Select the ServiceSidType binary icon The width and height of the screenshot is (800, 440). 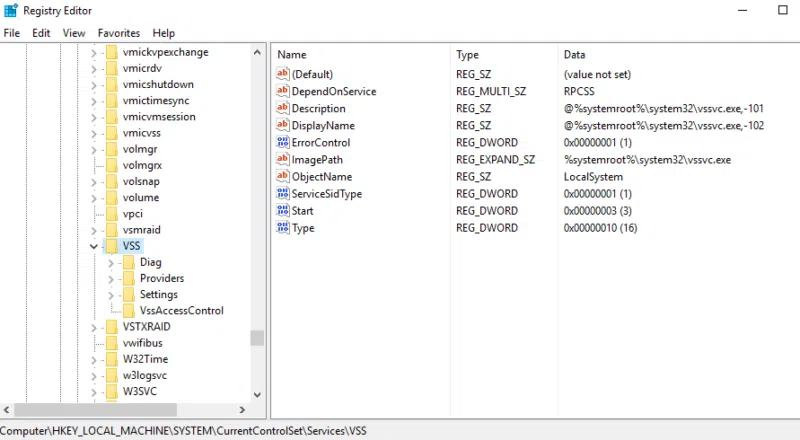coord(283,193)
